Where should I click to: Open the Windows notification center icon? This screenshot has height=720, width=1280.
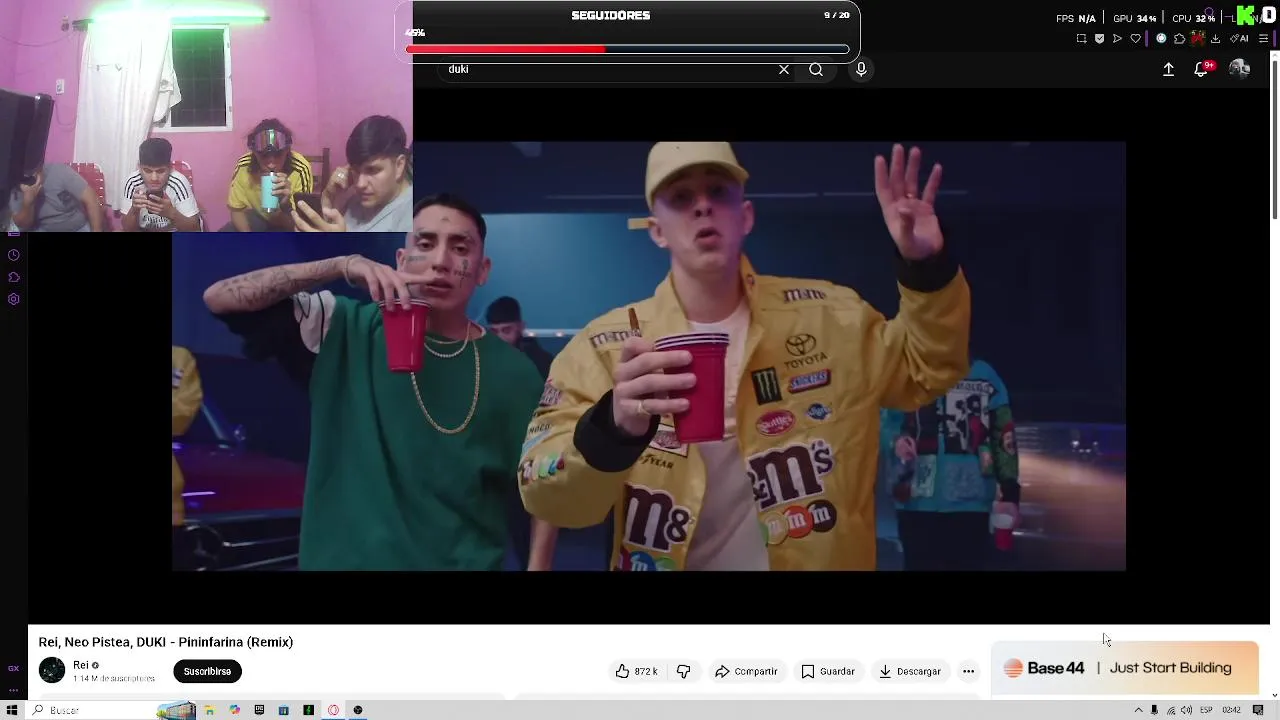(x=1258, y=710)
